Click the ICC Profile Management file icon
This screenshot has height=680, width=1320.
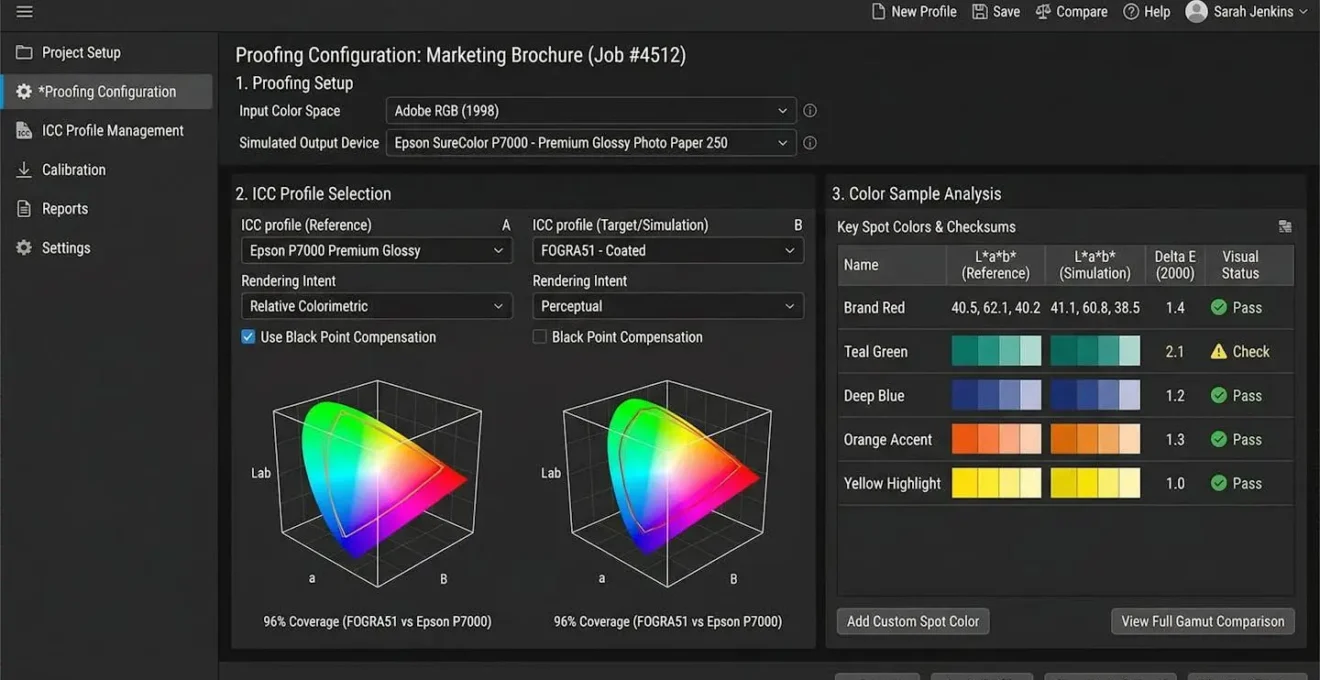tap(24, 130)
